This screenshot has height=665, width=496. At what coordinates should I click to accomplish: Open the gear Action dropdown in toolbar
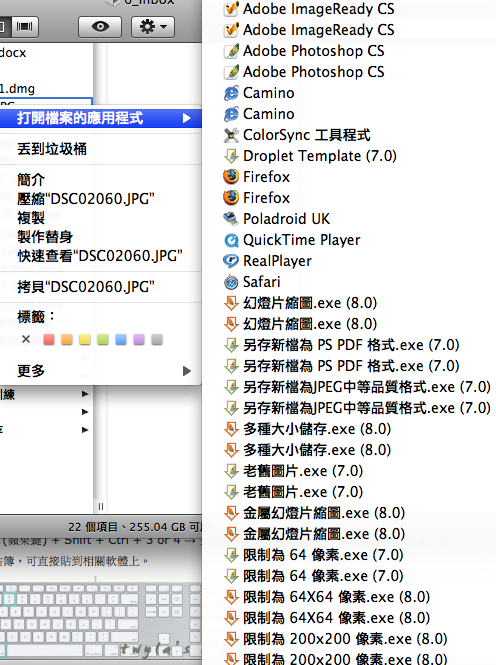pyautogui.click(x=153, y=27)
